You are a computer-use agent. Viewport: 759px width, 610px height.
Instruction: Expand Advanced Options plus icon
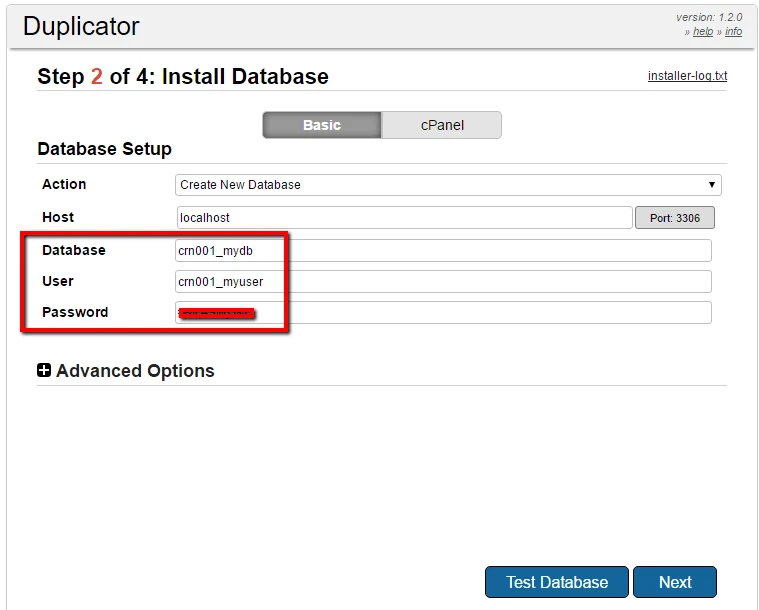44,370
